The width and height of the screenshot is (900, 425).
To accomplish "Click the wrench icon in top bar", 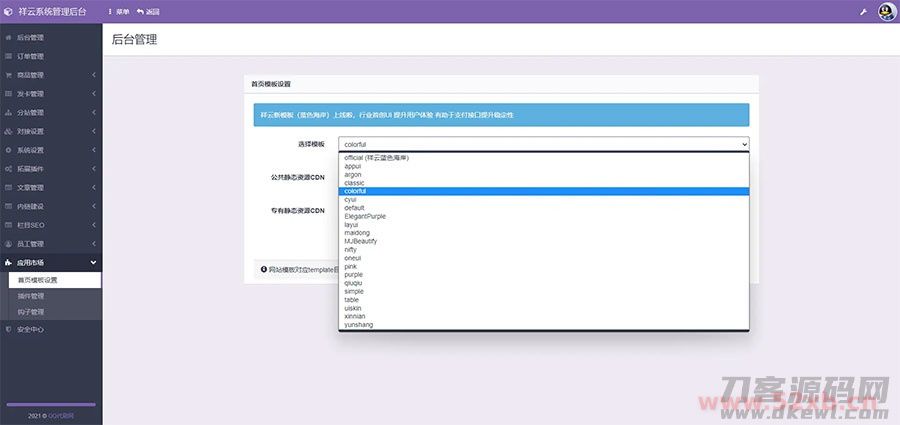I will tap(863, 12).
